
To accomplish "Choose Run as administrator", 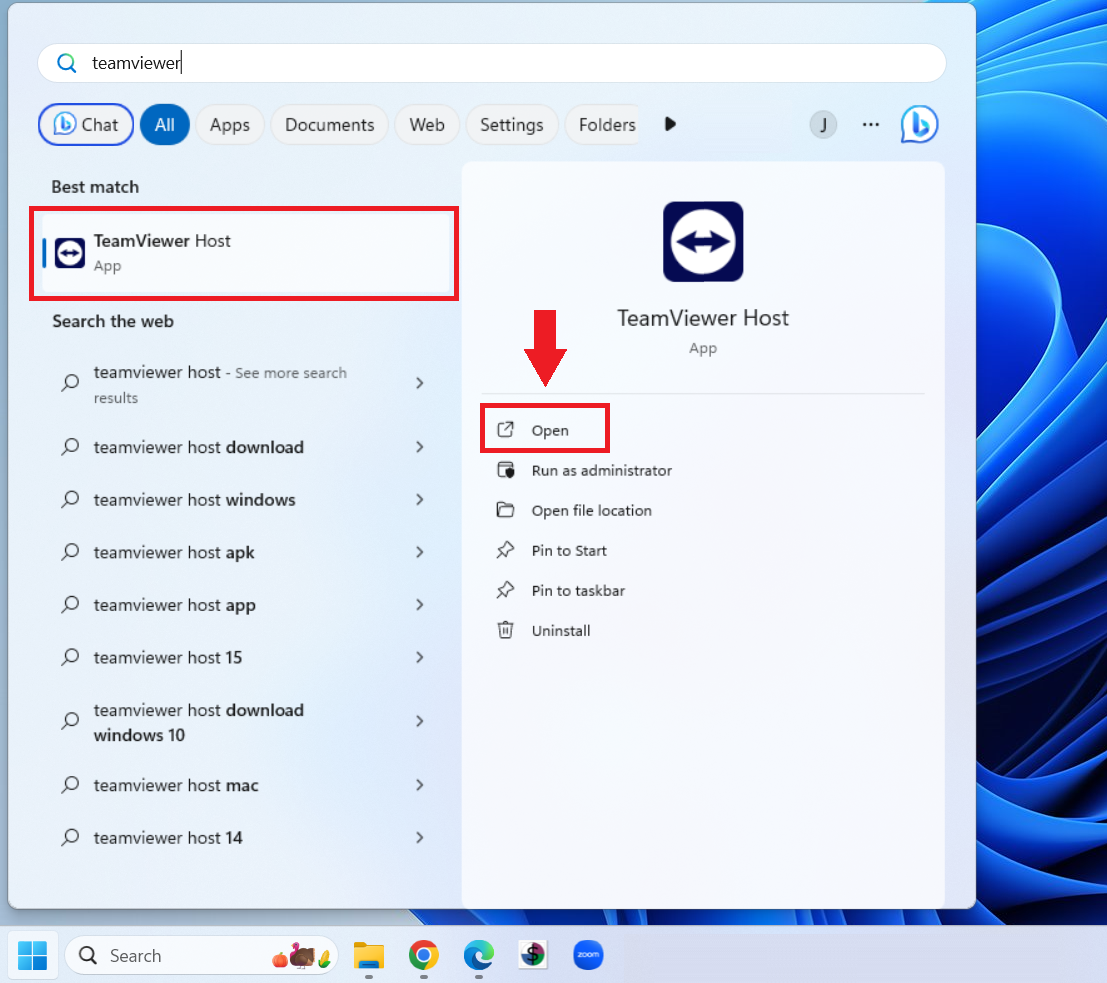I will (602, 470).
